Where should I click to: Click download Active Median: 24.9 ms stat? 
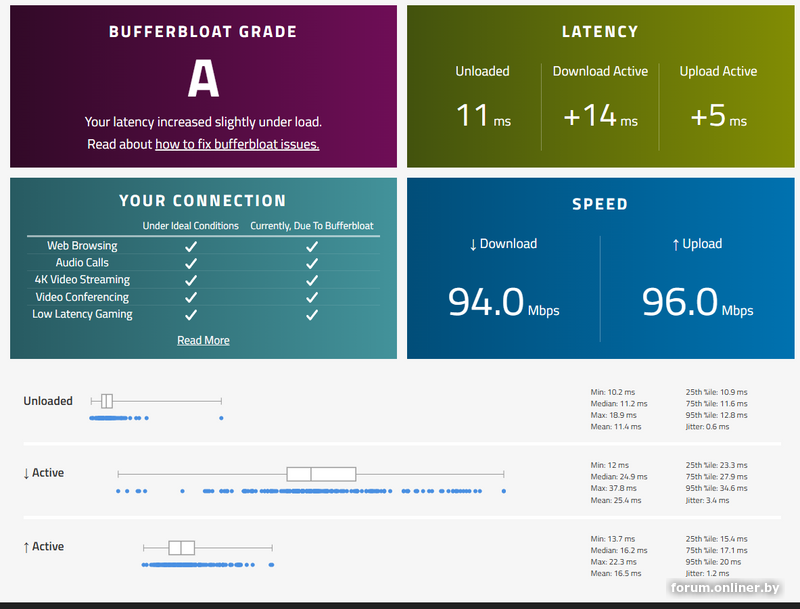tap(619, 476)
